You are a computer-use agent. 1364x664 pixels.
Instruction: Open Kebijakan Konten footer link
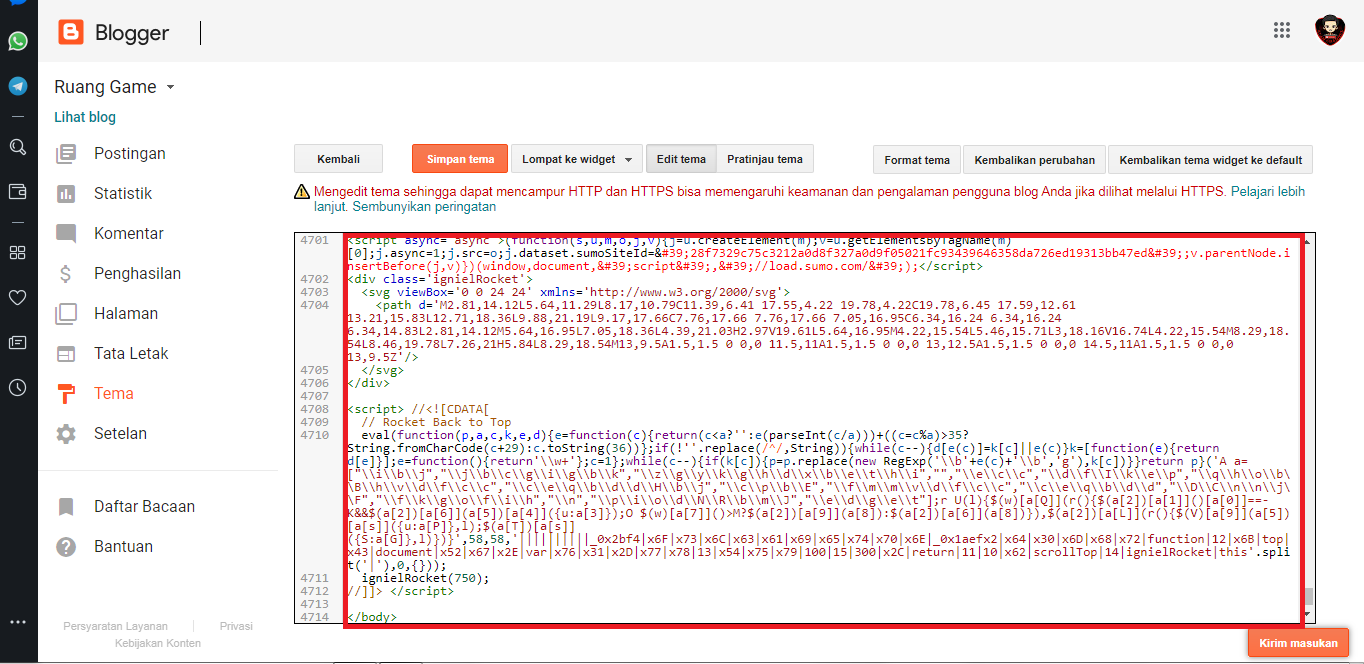[x=158, y=643]
